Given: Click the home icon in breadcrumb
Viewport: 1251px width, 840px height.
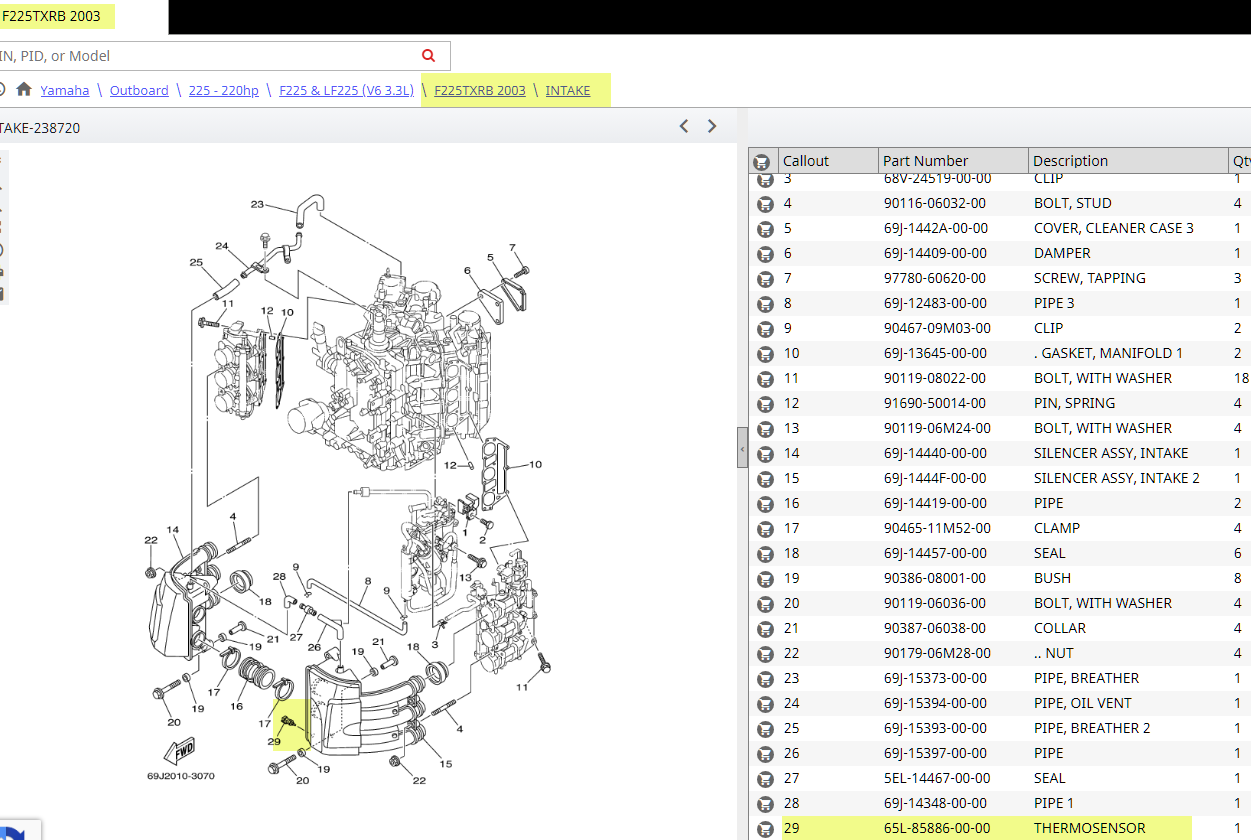Looking at the screenshot, I should [24, 89].
